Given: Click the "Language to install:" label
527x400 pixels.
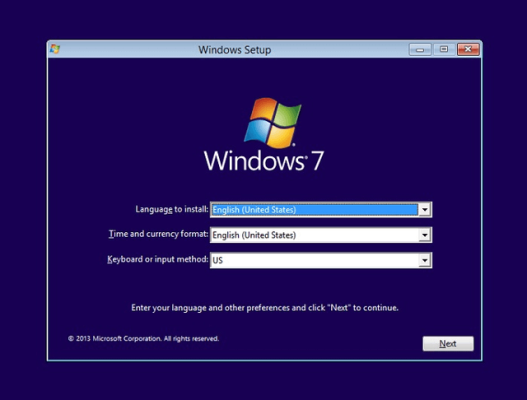Looking at the screenshot, I should click(172, 209).
